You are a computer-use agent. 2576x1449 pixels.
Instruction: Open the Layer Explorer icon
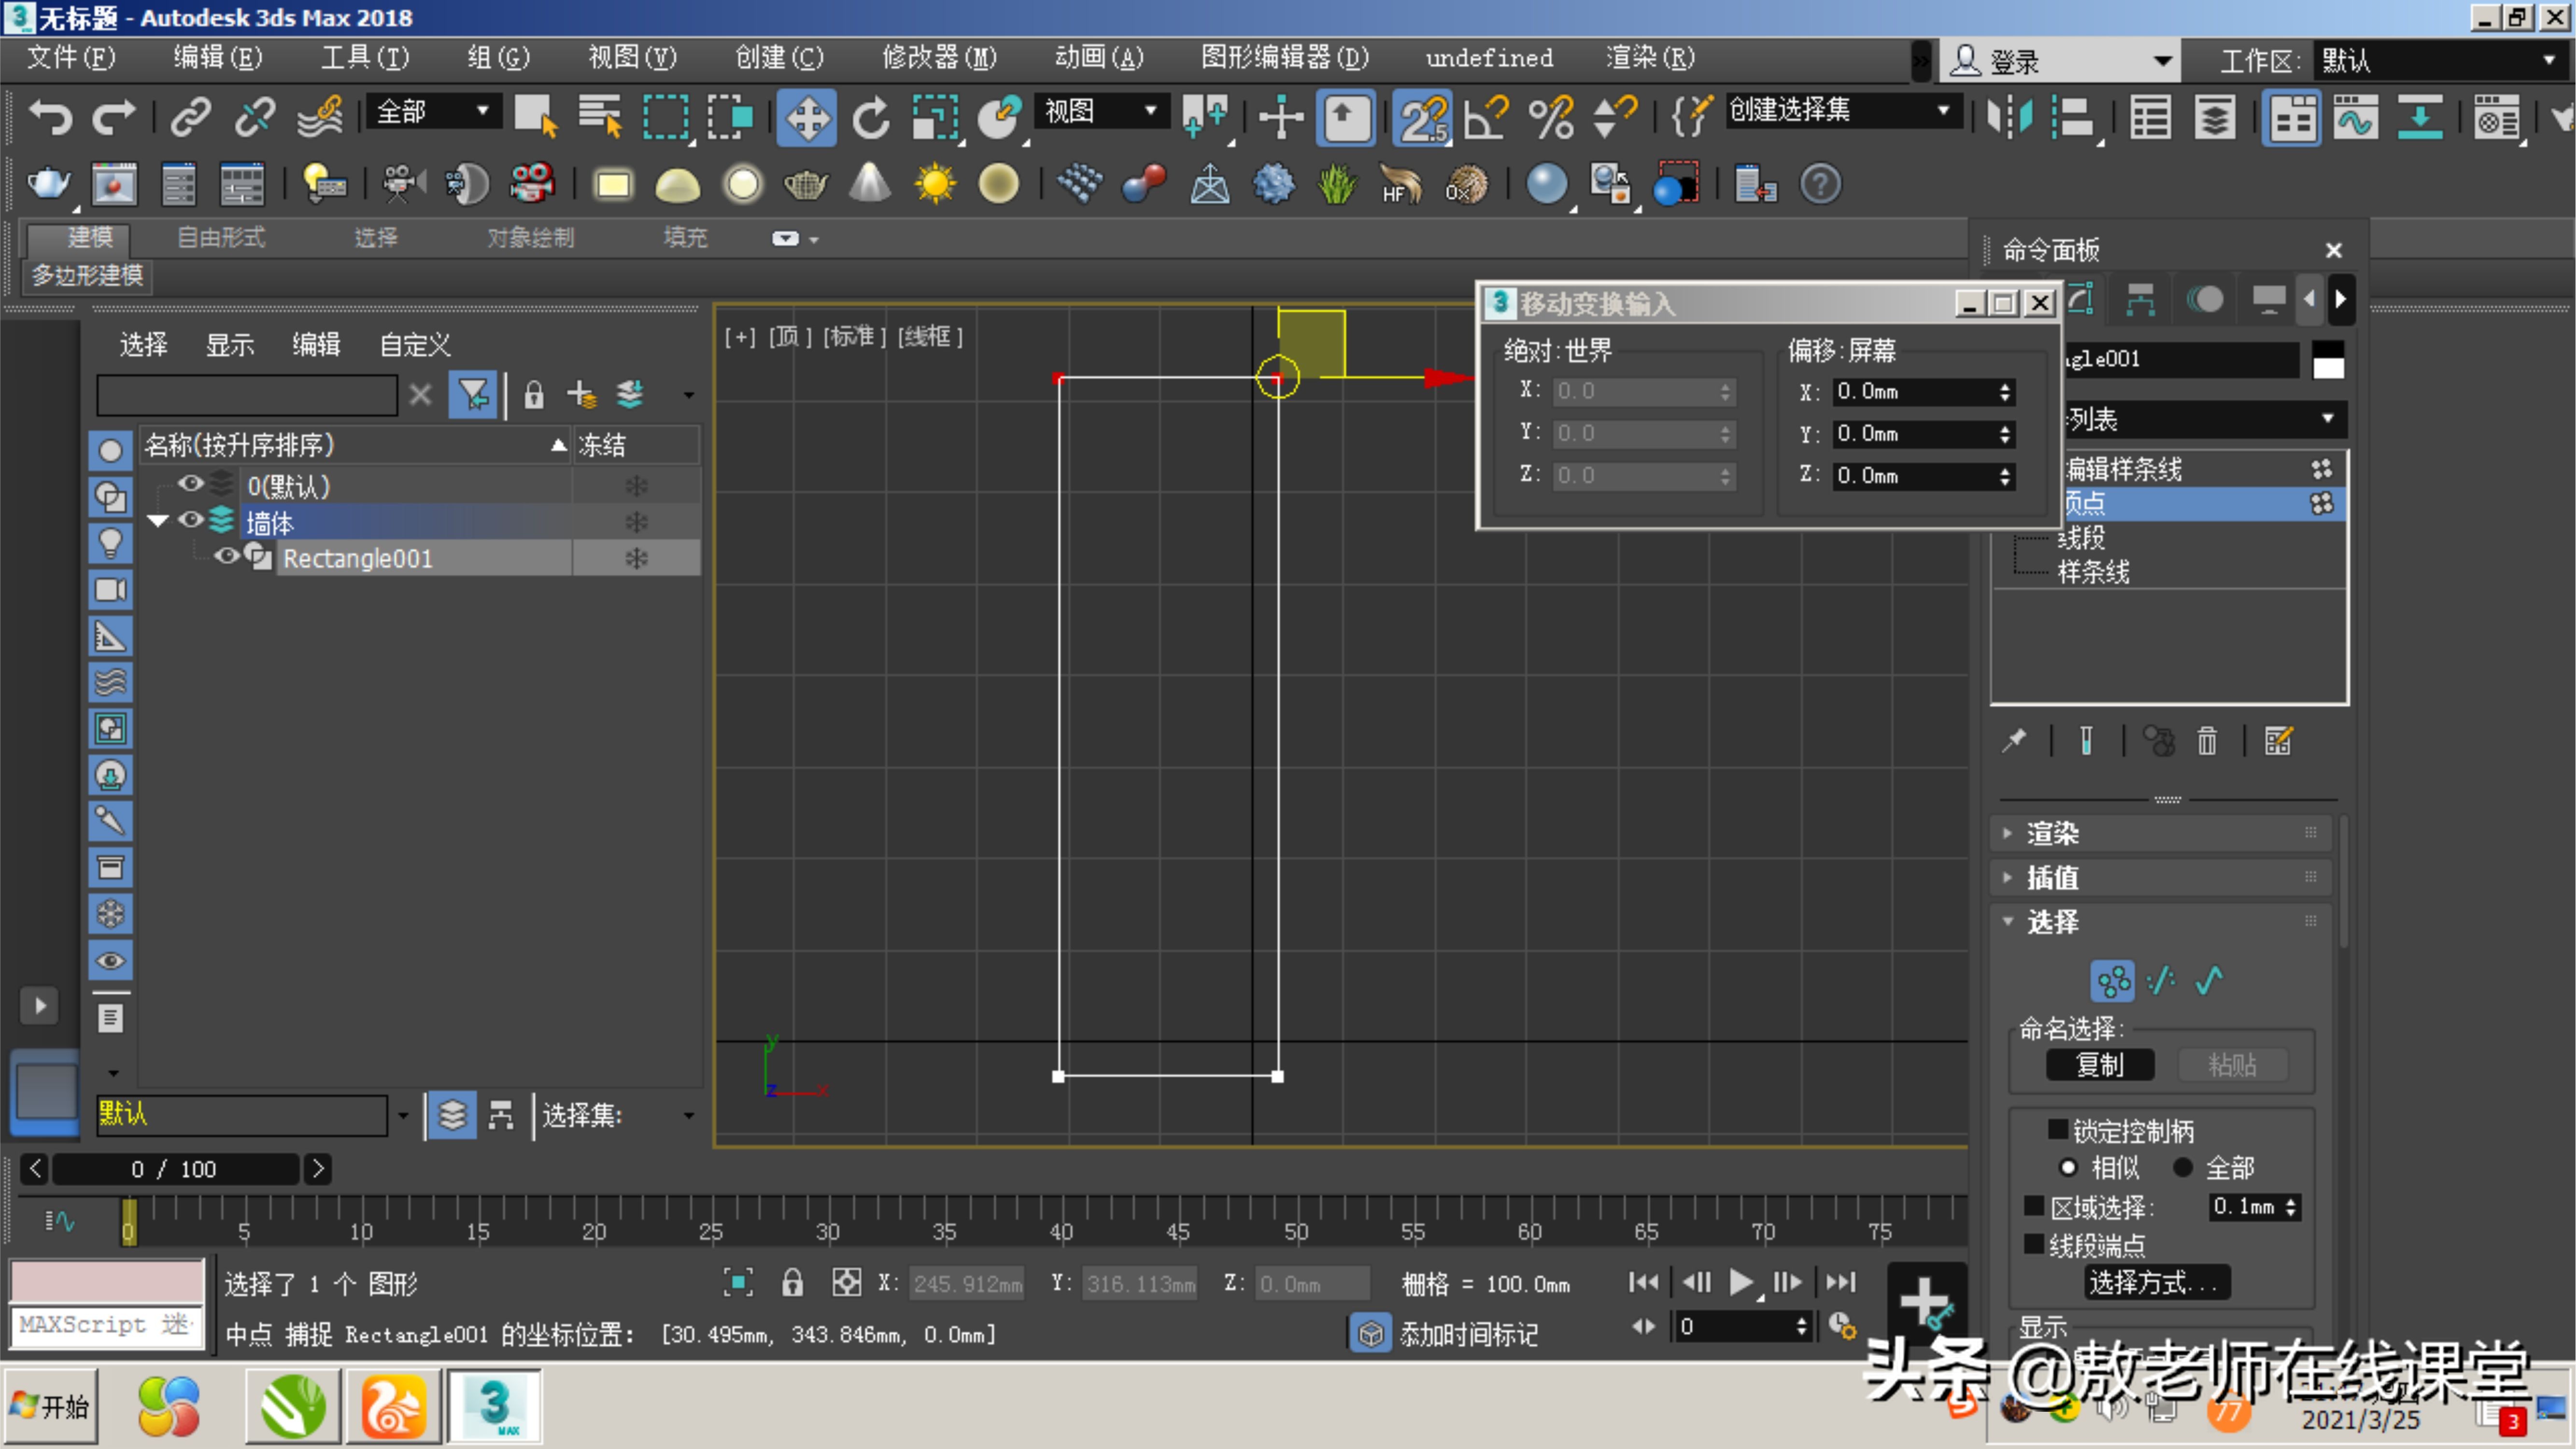point(2215,117)
